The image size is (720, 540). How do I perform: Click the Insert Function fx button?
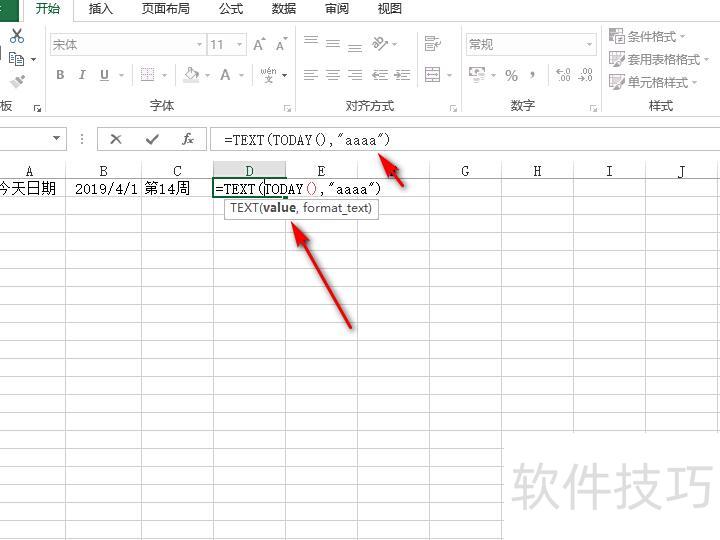[188, 139]
